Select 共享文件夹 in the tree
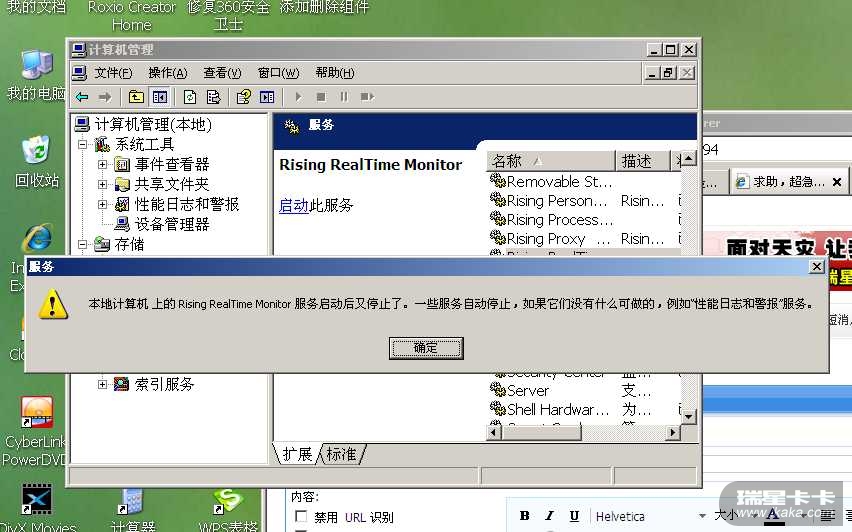Image resolution: width=852 pixels, height=532 pixels. [172, 184]
